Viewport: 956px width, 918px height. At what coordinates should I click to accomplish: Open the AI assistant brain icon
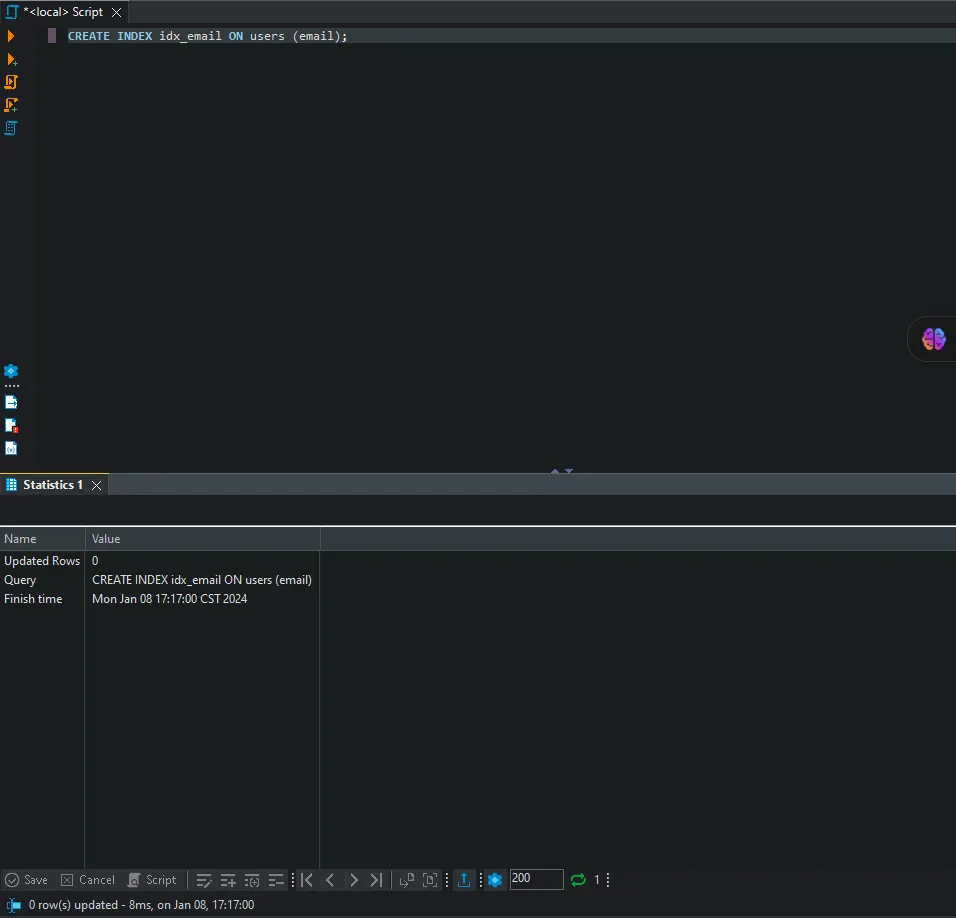coord(933,340)
